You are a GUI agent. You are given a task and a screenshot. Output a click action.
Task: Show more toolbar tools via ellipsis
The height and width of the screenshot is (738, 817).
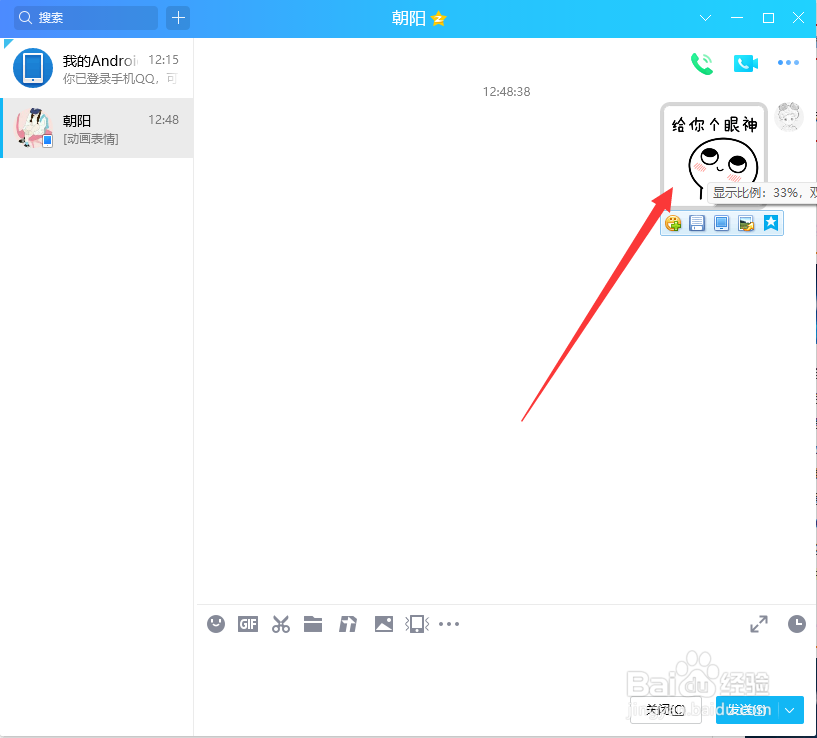(449, 624)
